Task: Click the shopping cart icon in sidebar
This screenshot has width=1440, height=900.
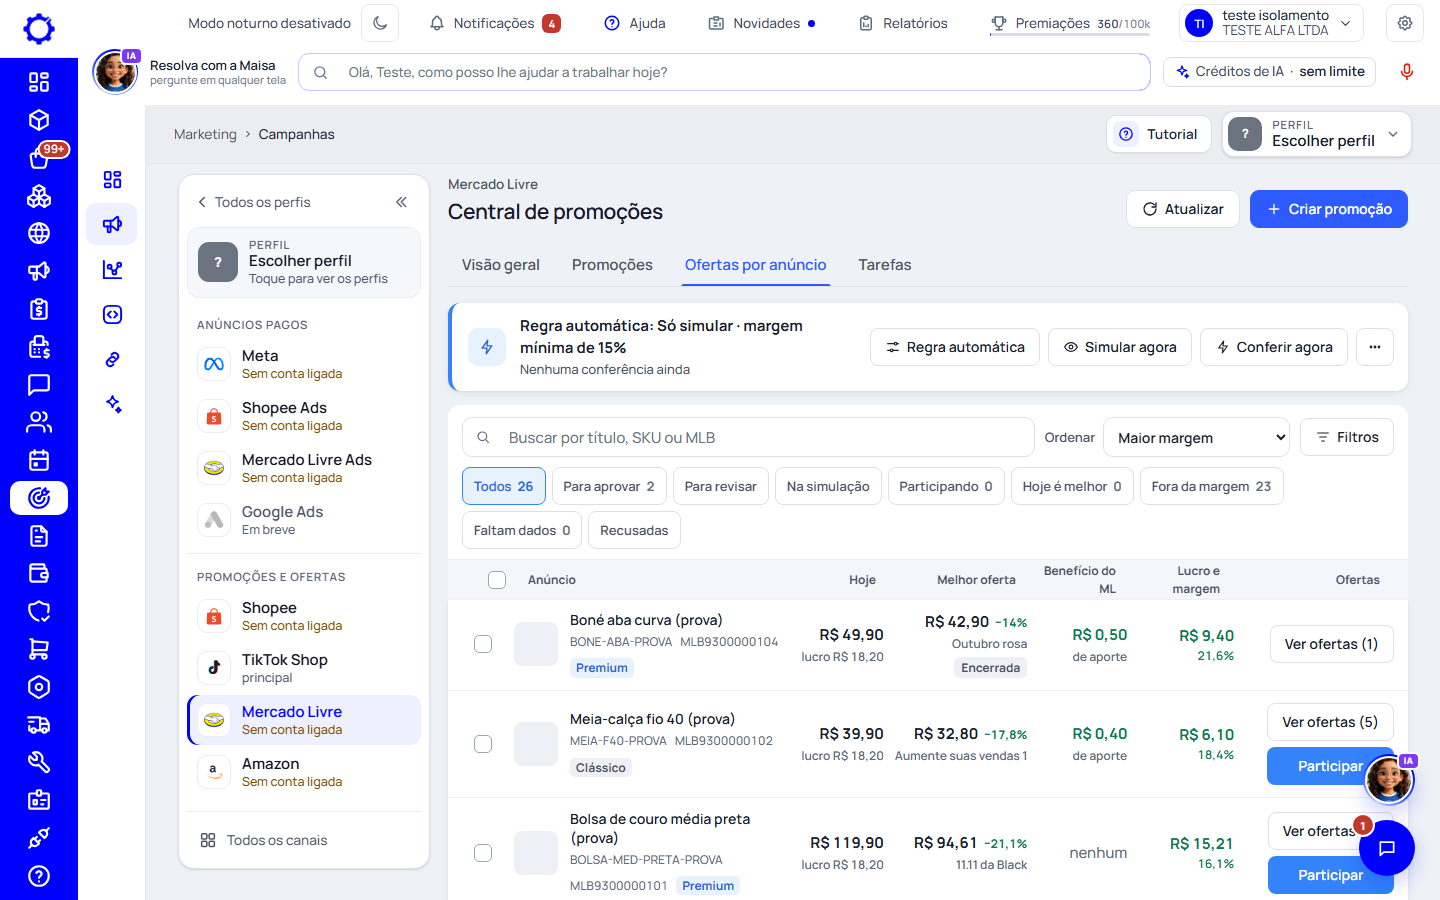Action: click(39, 649)
